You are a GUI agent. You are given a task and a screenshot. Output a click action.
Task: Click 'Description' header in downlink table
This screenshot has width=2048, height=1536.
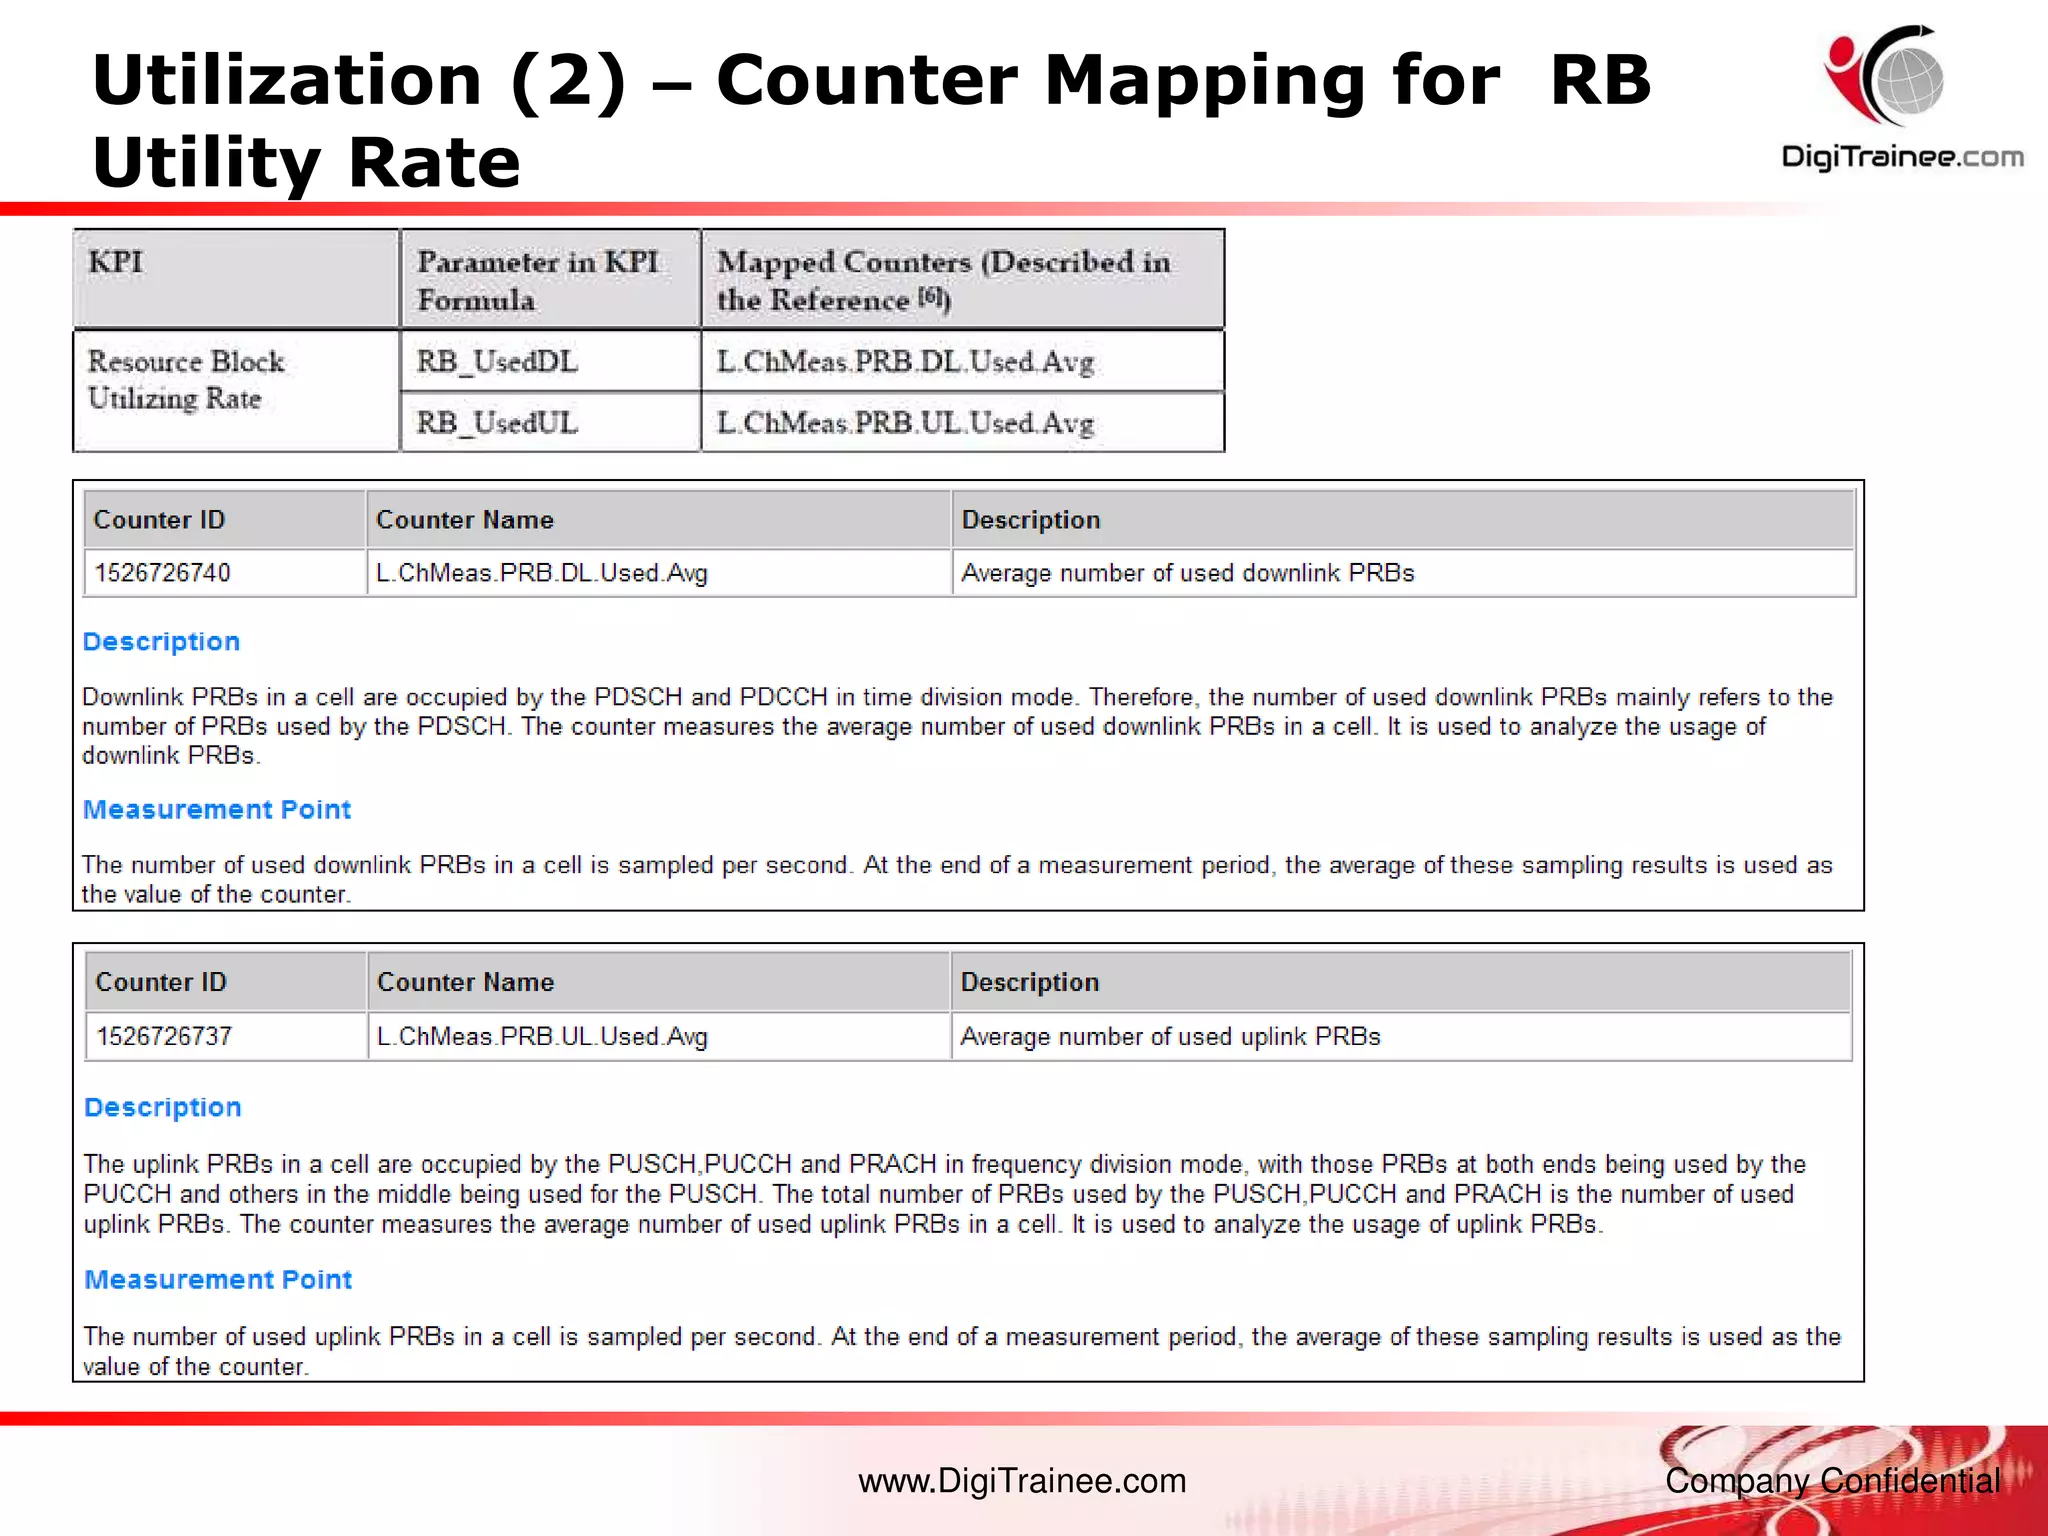tap(1404, 519)
